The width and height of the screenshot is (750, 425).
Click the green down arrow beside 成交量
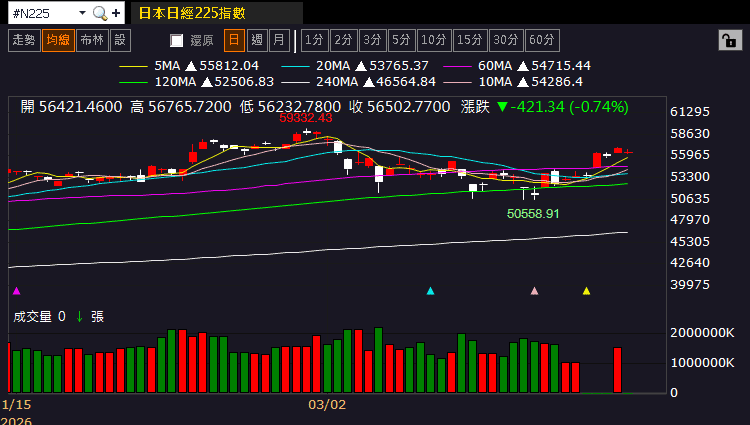coord(79,316)
